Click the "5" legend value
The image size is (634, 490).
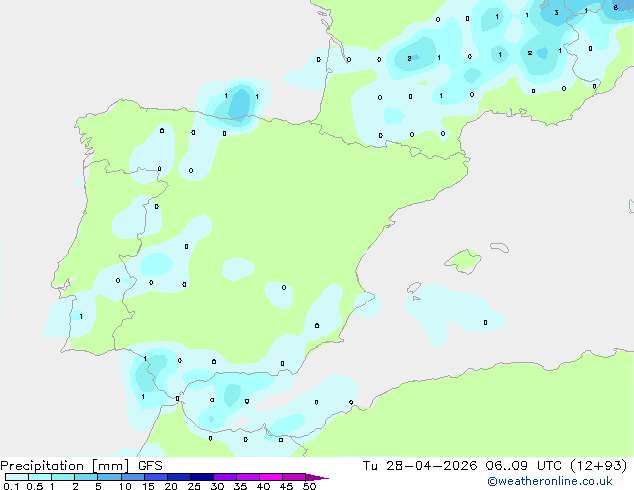click(x=98, y=486)
